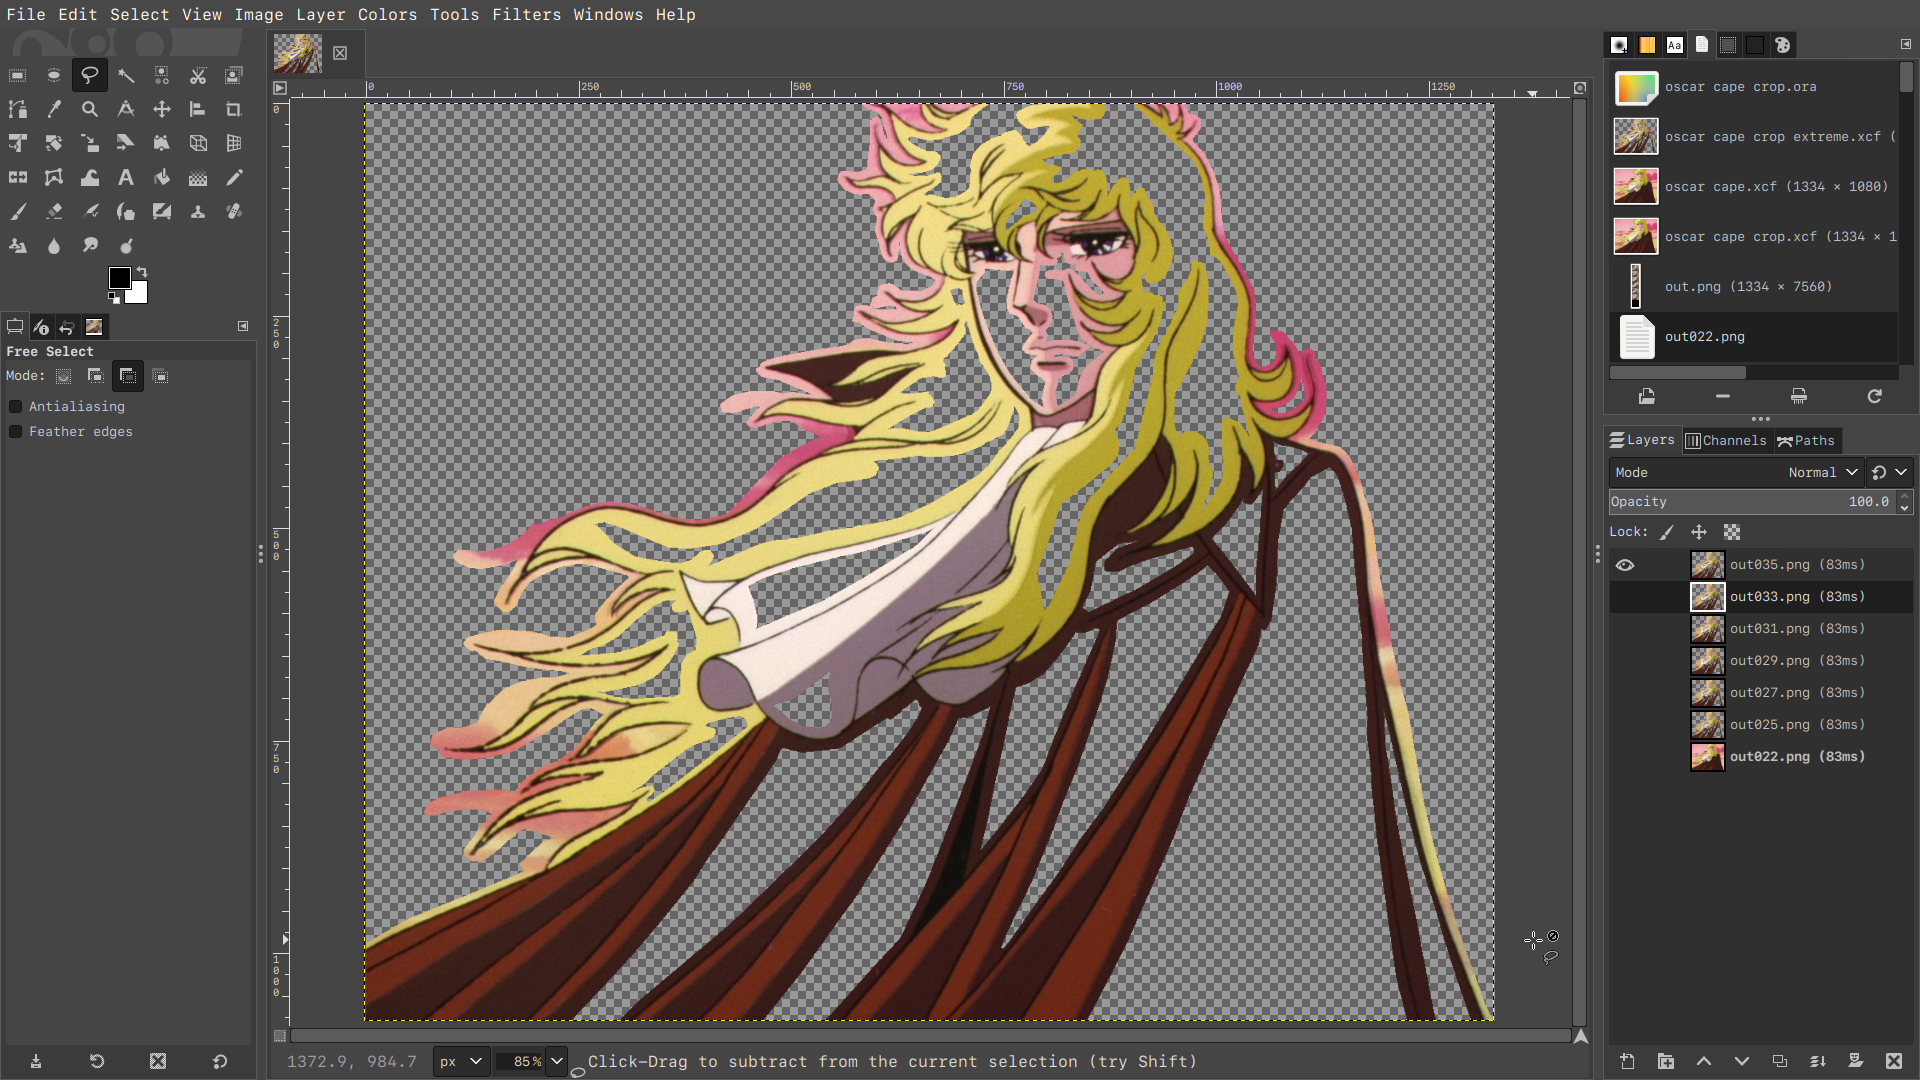Select the Scissors Select tool
Screen dimensions: 1920x1080
[x=198, y=75]
